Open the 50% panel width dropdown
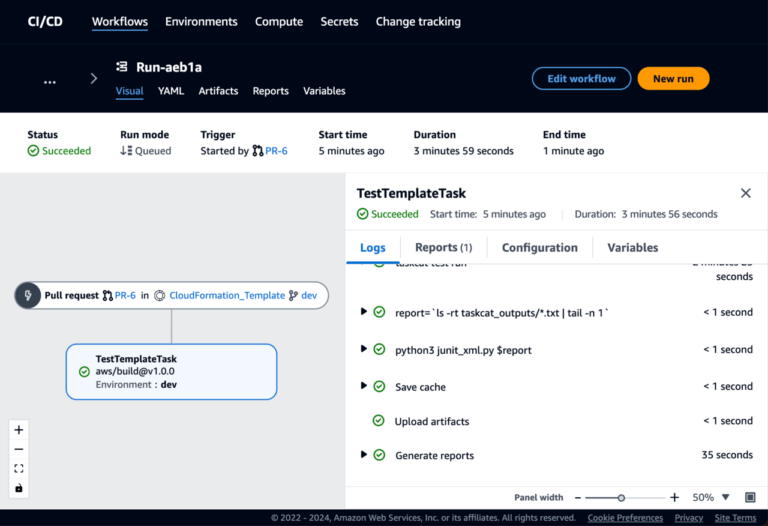The width and height of the screenshot is (768, 526). coord(711,498)
